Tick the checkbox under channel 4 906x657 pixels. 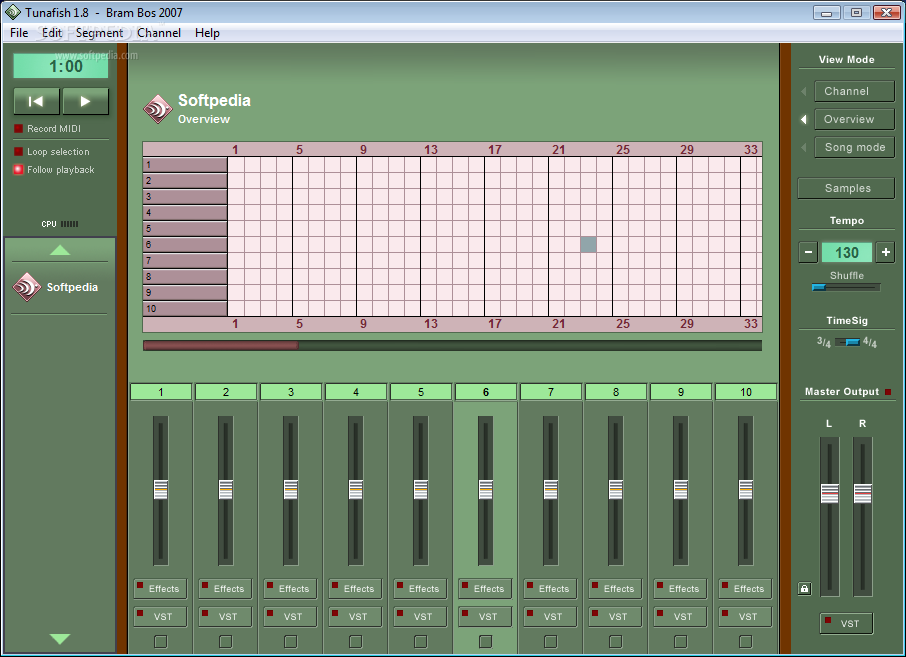click(356, 641)
